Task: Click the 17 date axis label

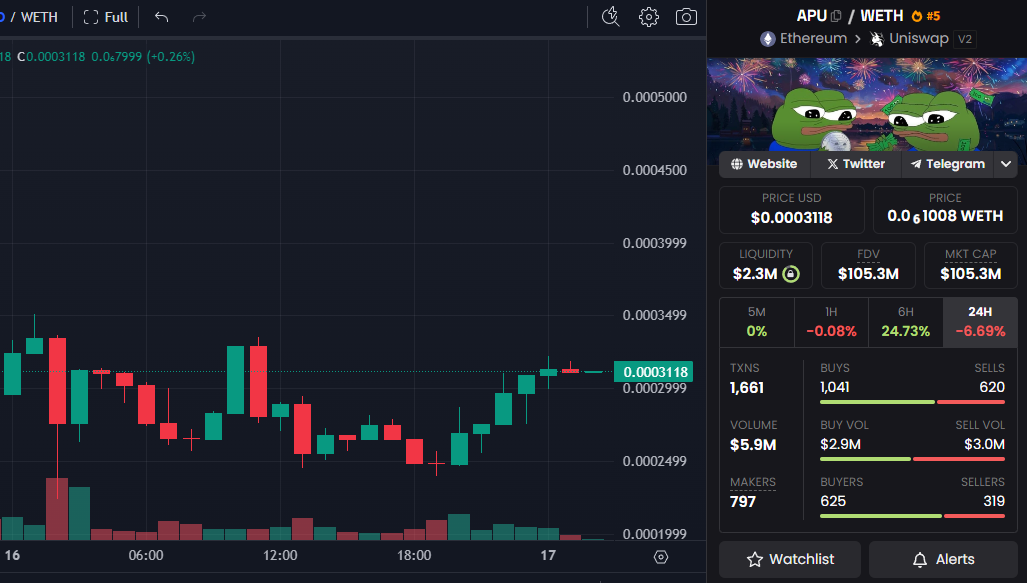Action: point(548,555)
